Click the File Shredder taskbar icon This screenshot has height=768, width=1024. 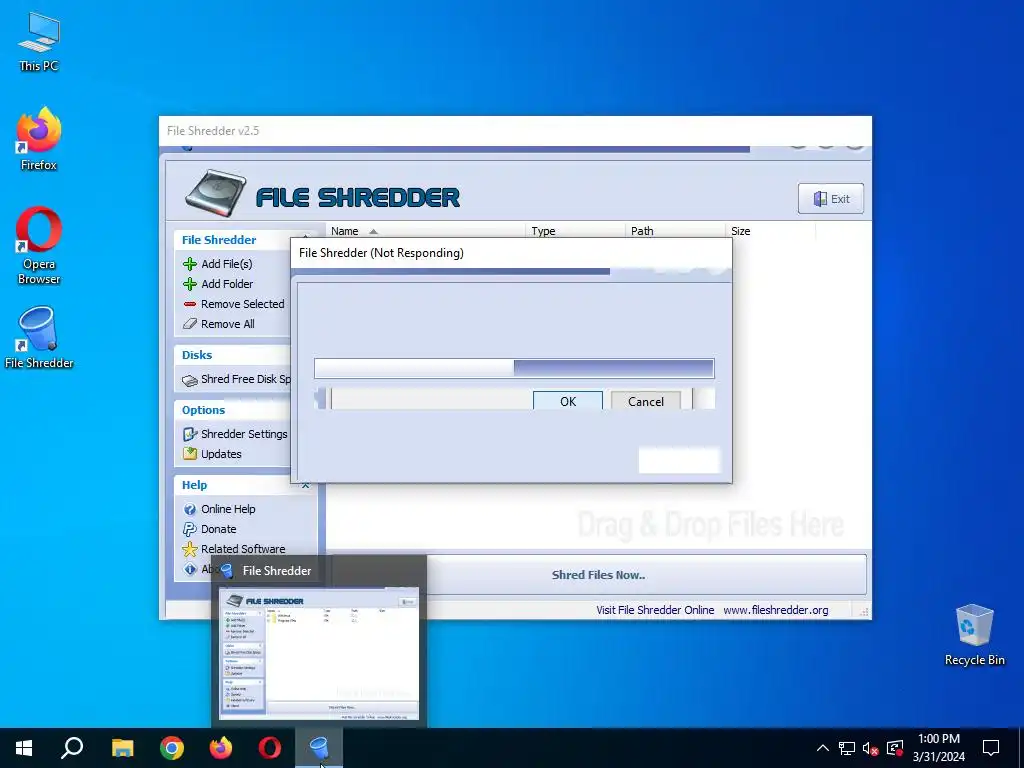[x=319, y=748]
